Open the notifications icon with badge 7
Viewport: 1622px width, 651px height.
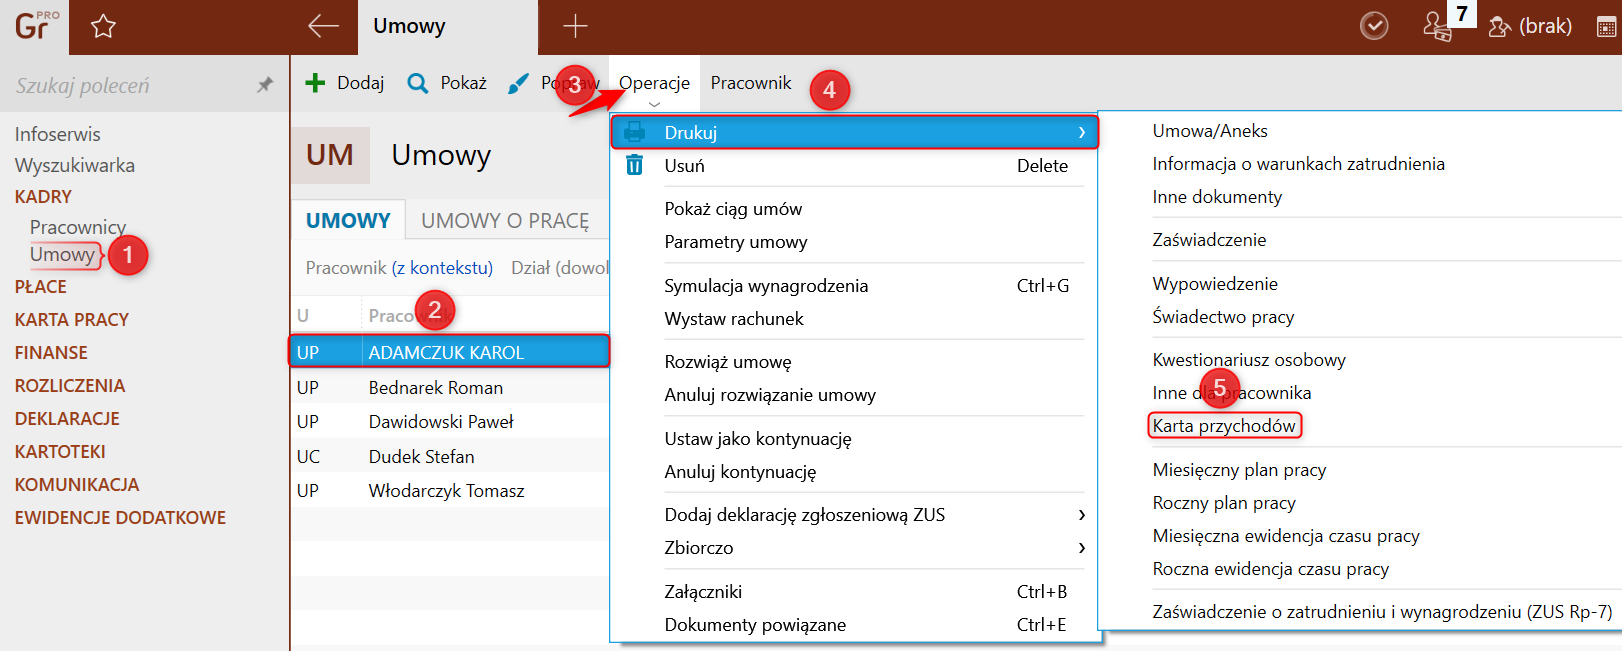(x=1437, y=26)
